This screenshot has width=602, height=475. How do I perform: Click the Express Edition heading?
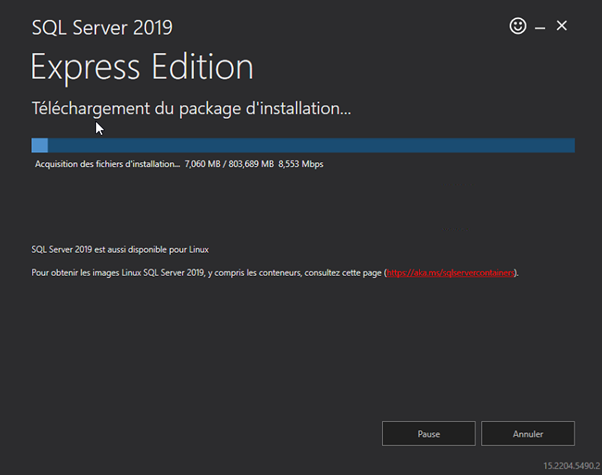142,67
